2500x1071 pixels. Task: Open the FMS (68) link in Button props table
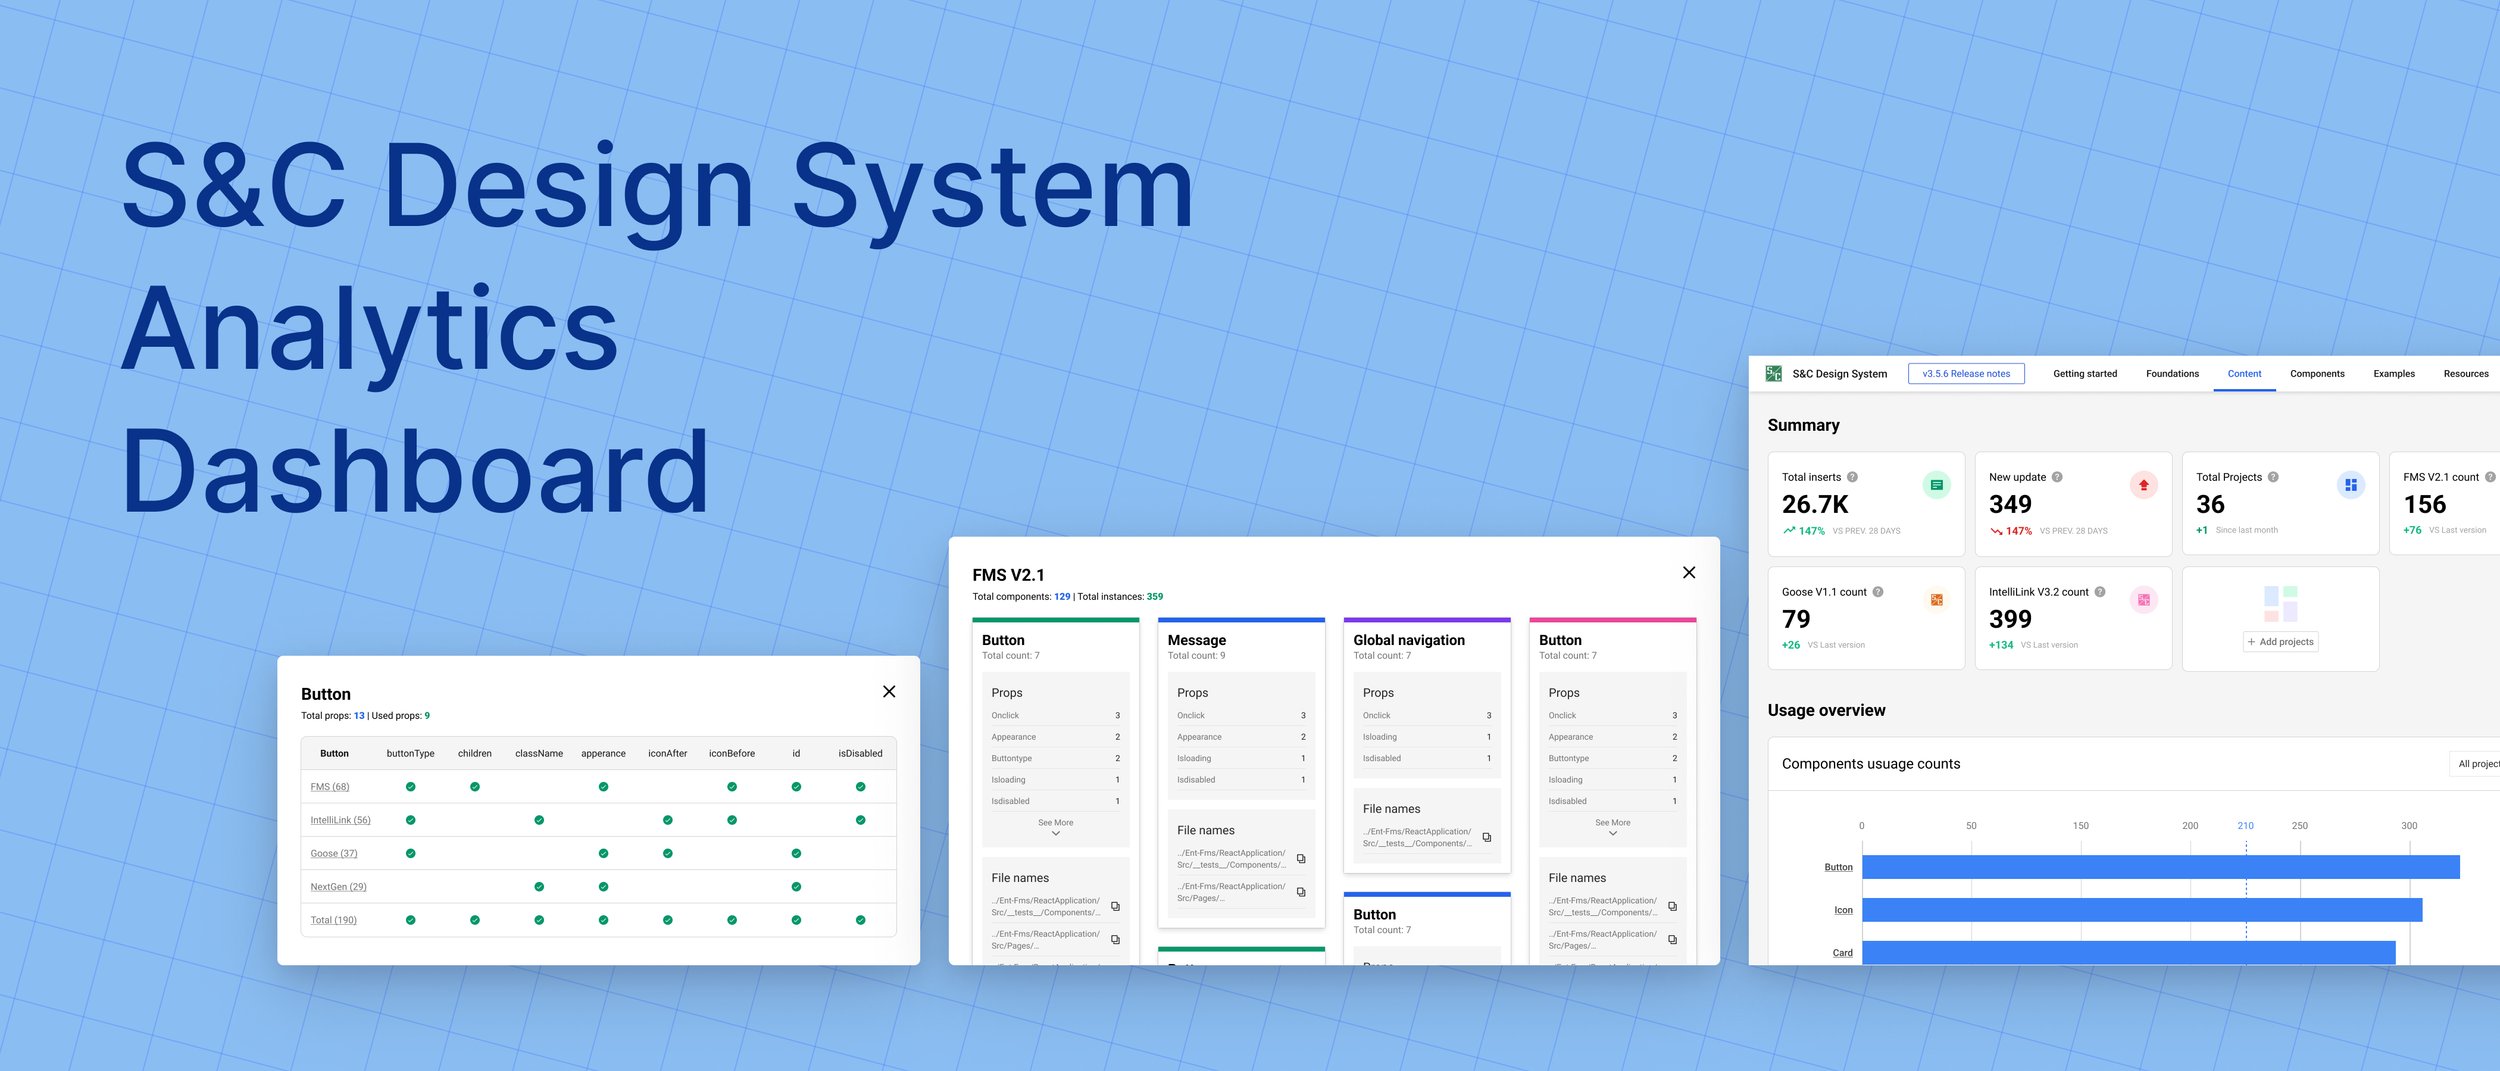click(x=330, y=787)
